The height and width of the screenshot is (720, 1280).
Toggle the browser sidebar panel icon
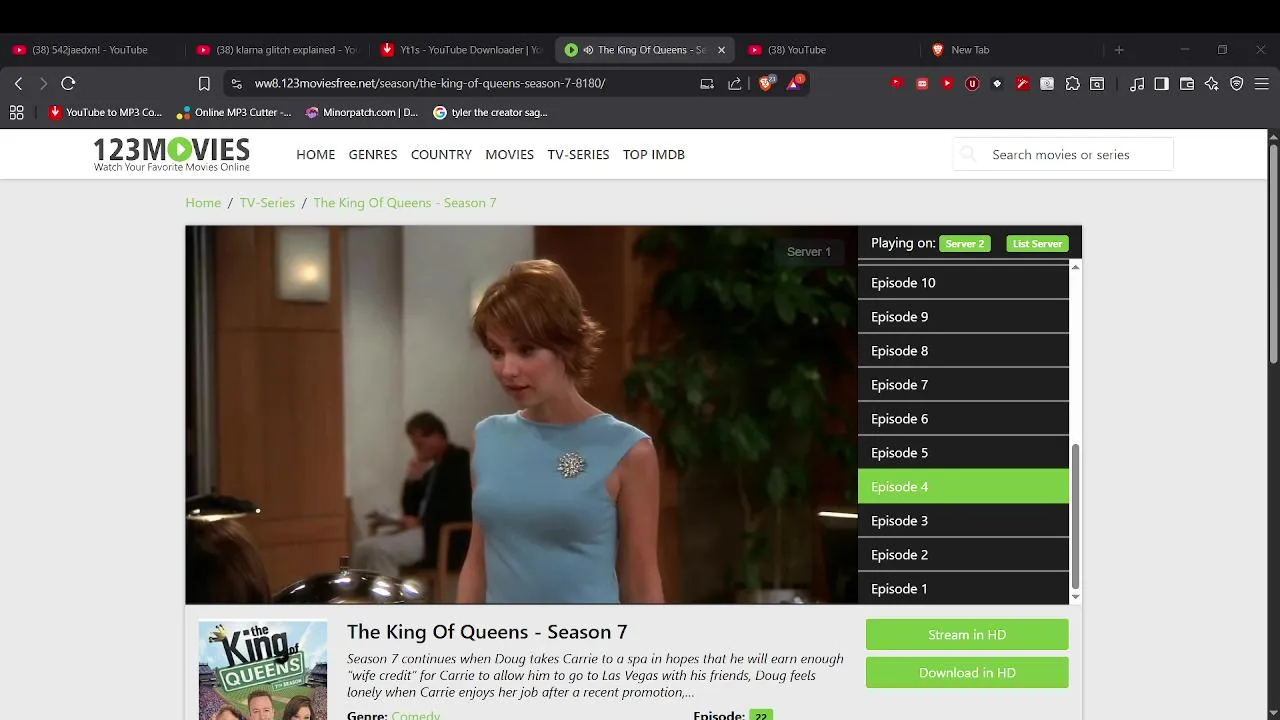(x=1161, y=84)
